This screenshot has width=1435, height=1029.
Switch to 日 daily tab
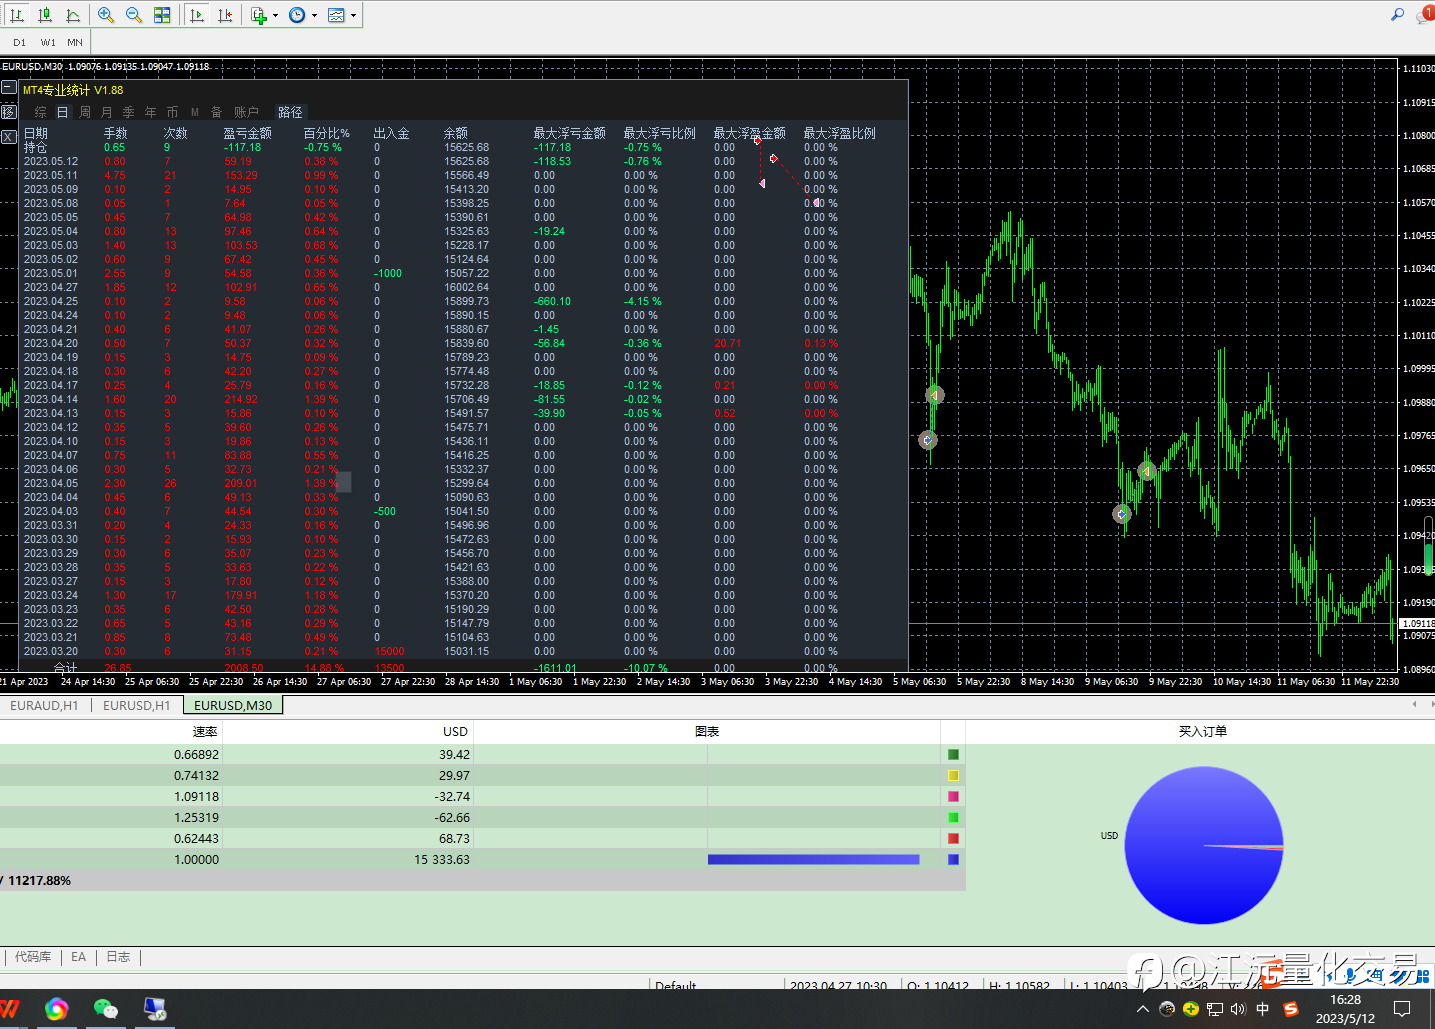point(62,112)
